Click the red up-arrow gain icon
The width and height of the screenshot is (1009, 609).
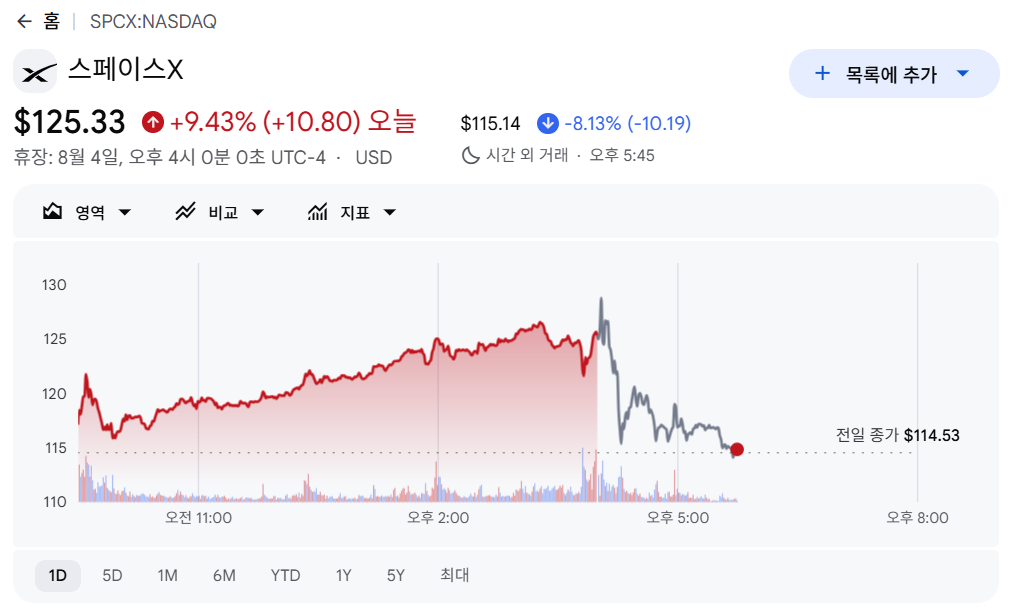pos(153,122)
